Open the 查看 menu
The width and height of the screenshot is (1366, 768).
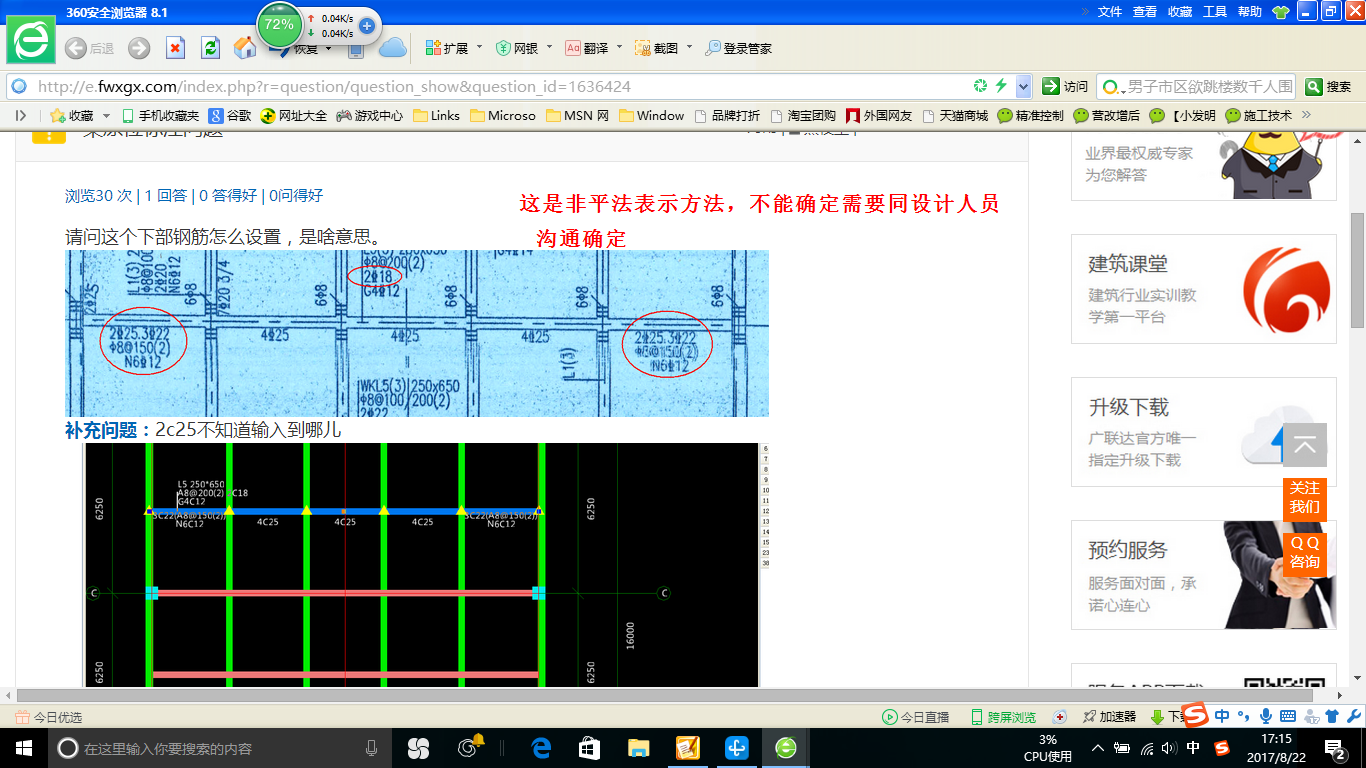tap(1144, 12)
